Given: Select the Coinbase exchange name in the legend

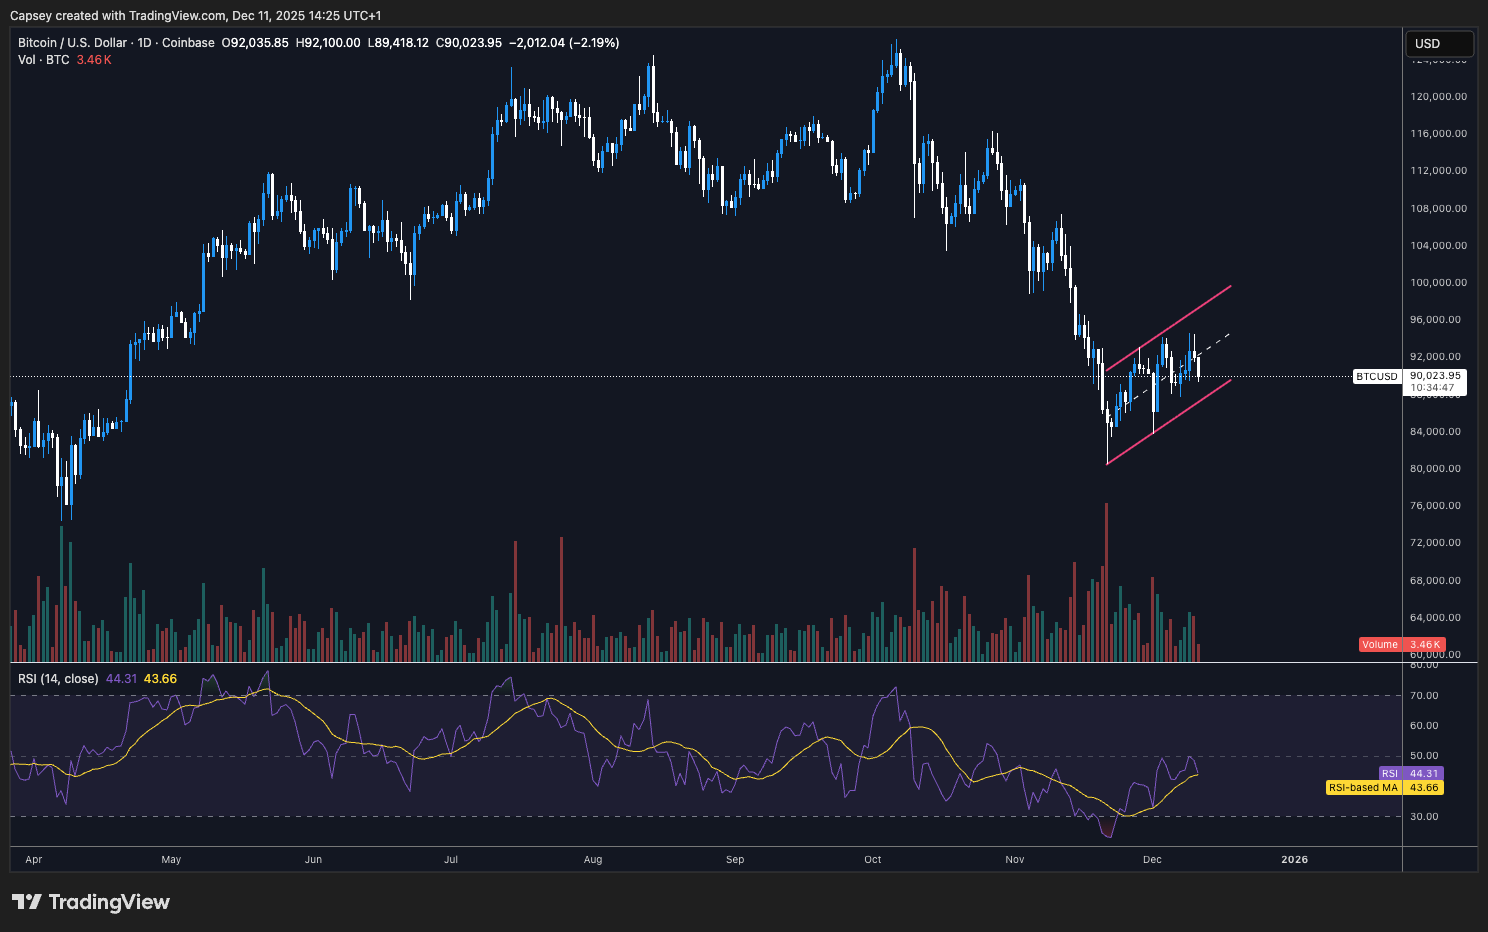Looking at the screenshot, I should pos(188,43).
